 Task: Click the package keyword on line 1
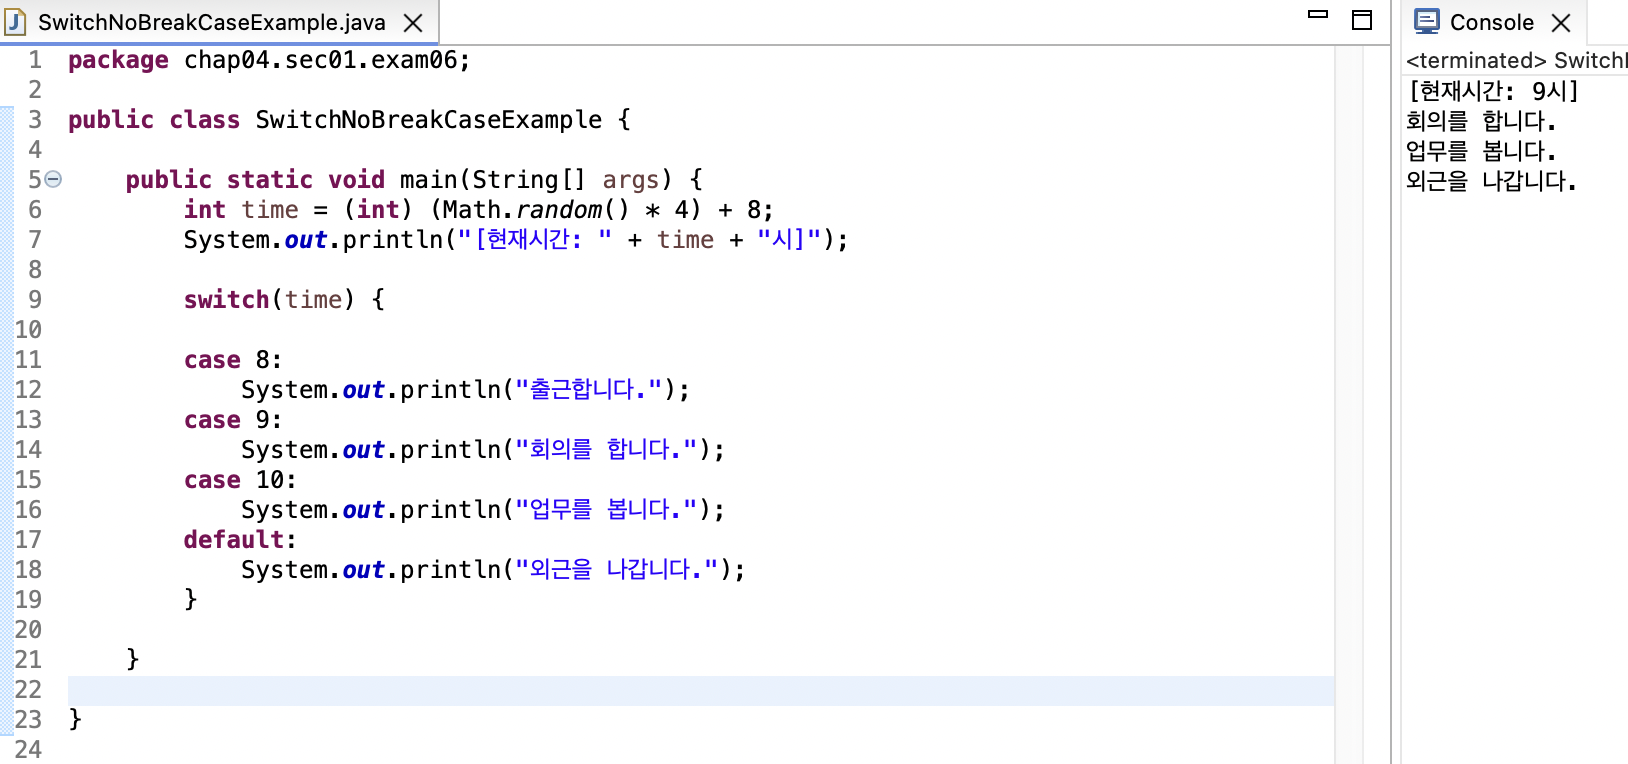pyautogui.click(x=118, y=60)
